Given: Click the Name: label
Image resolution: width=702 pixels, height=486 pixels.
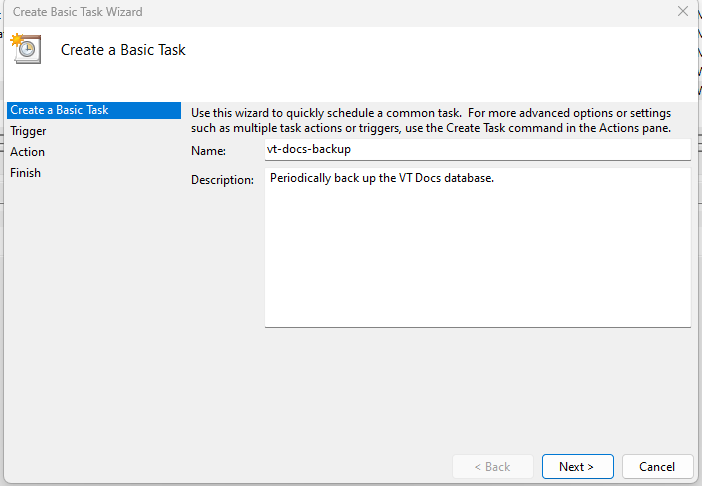Looking at the screenshot, I should (208, 151).
